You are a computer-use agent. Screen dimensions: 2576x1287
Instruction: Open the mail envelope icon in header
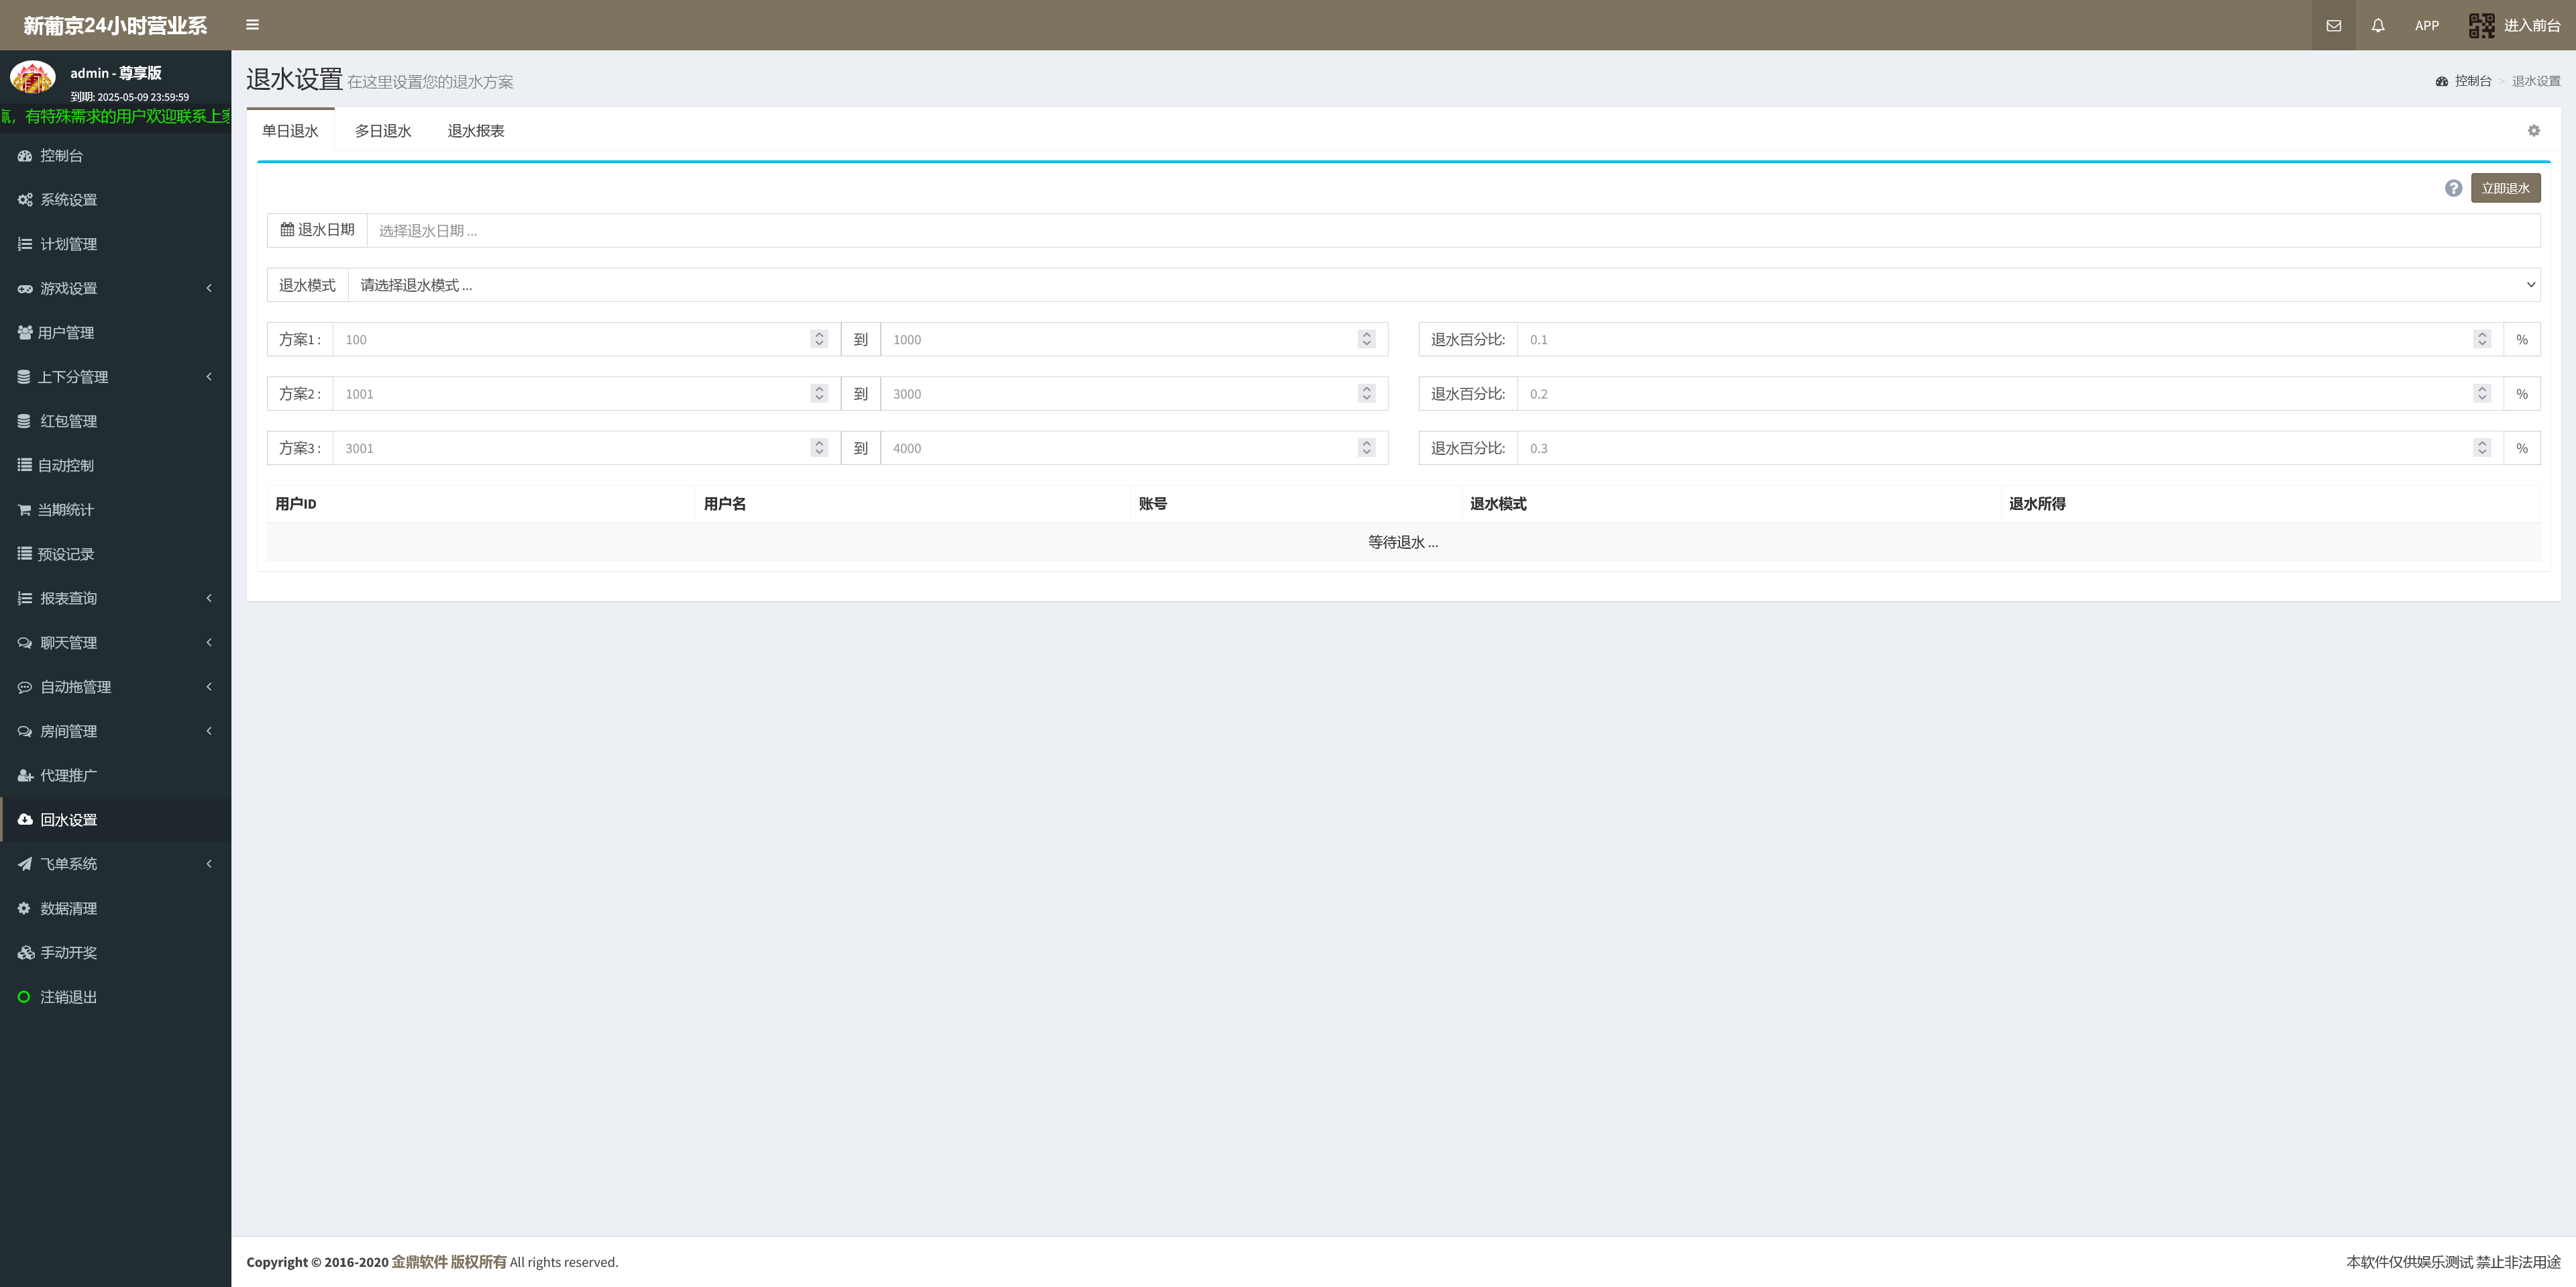click(x=2333, y=25)
